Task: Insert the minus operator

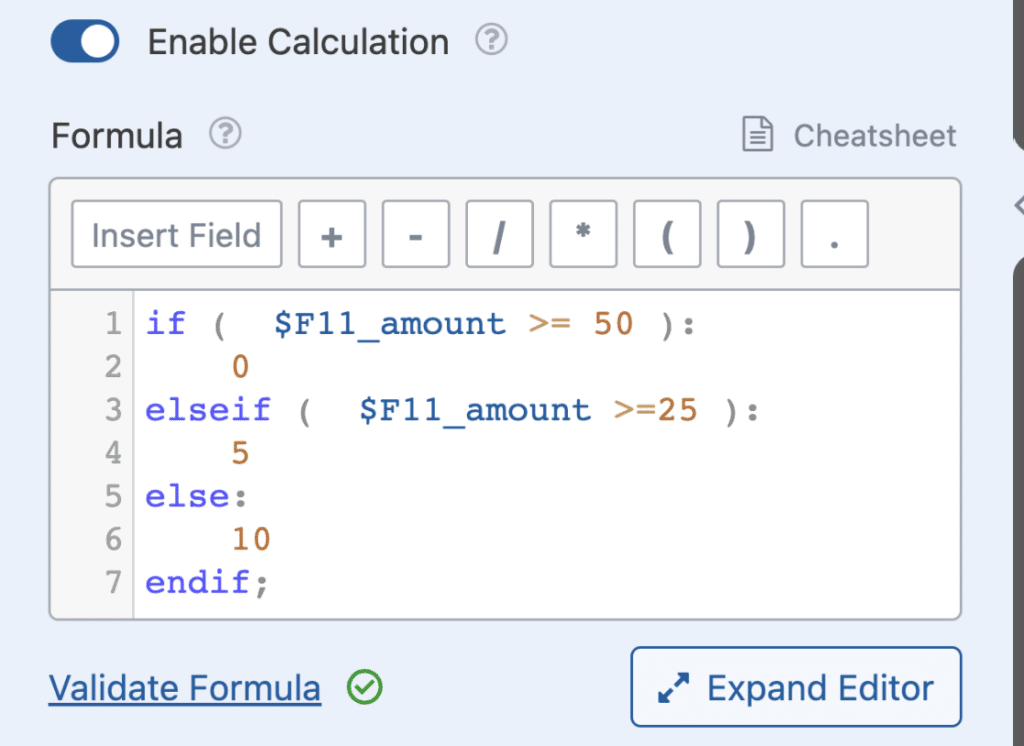Action: (x=416, y=236)
